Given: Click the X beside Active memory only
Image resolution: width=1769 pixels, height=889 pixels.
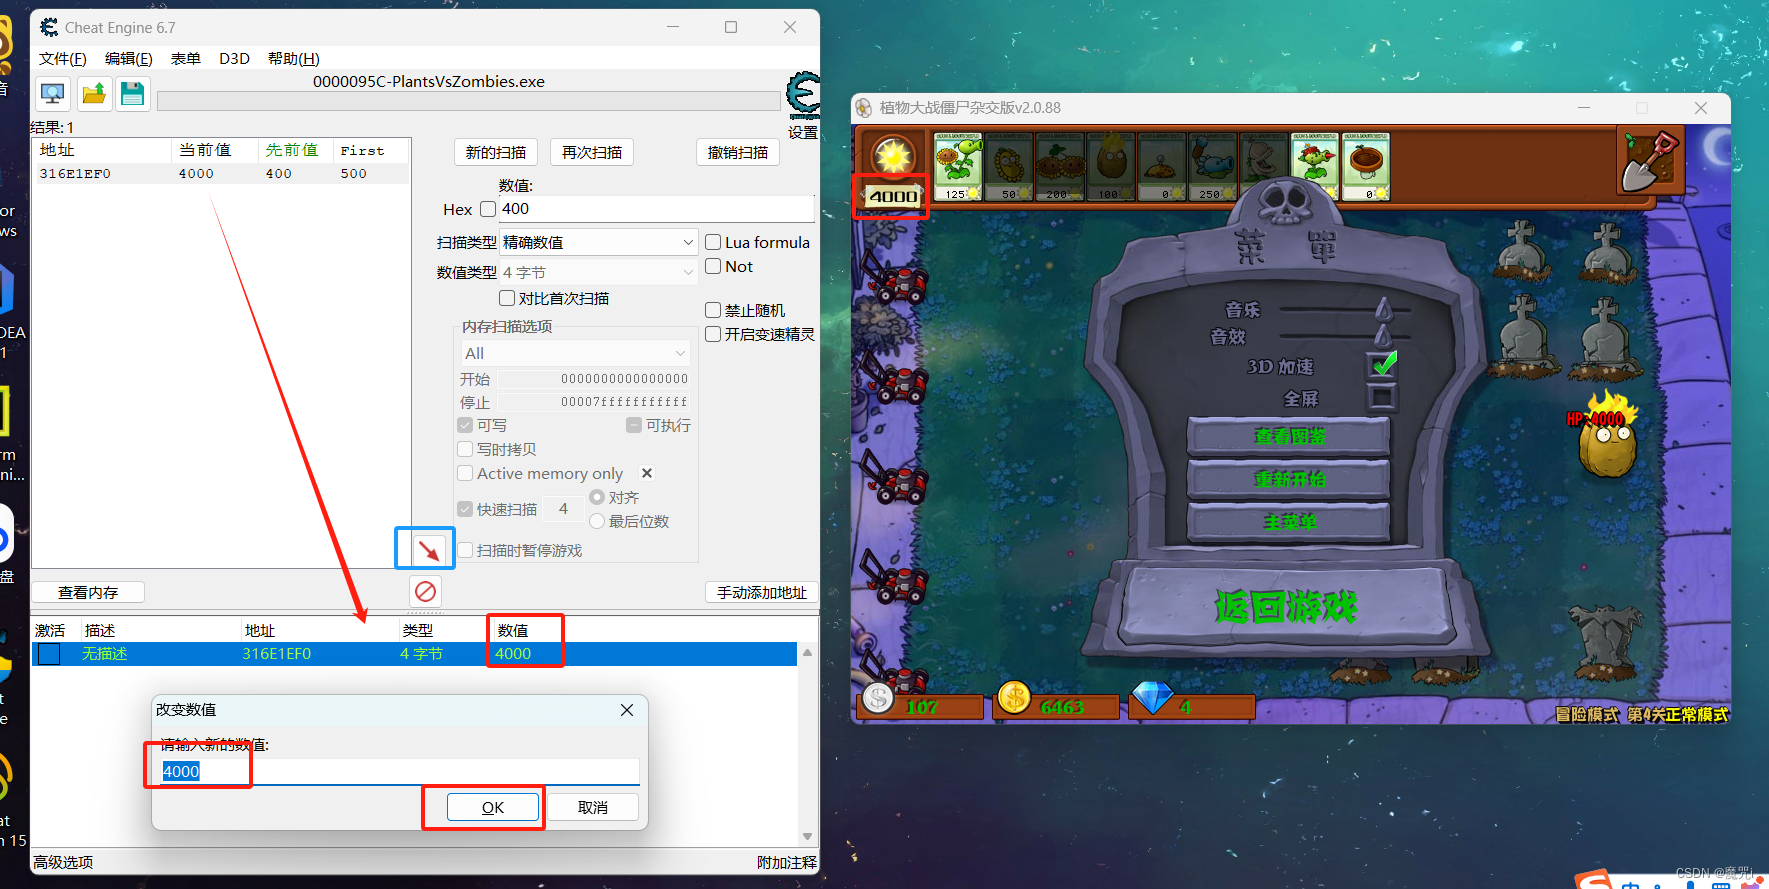Looking at the screenshot, I should [647, 473].
